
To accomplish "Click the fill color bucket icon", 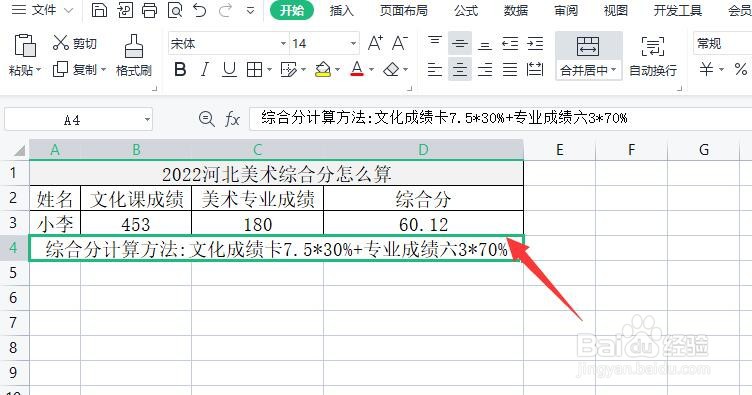I will click(x=323, y=70).
